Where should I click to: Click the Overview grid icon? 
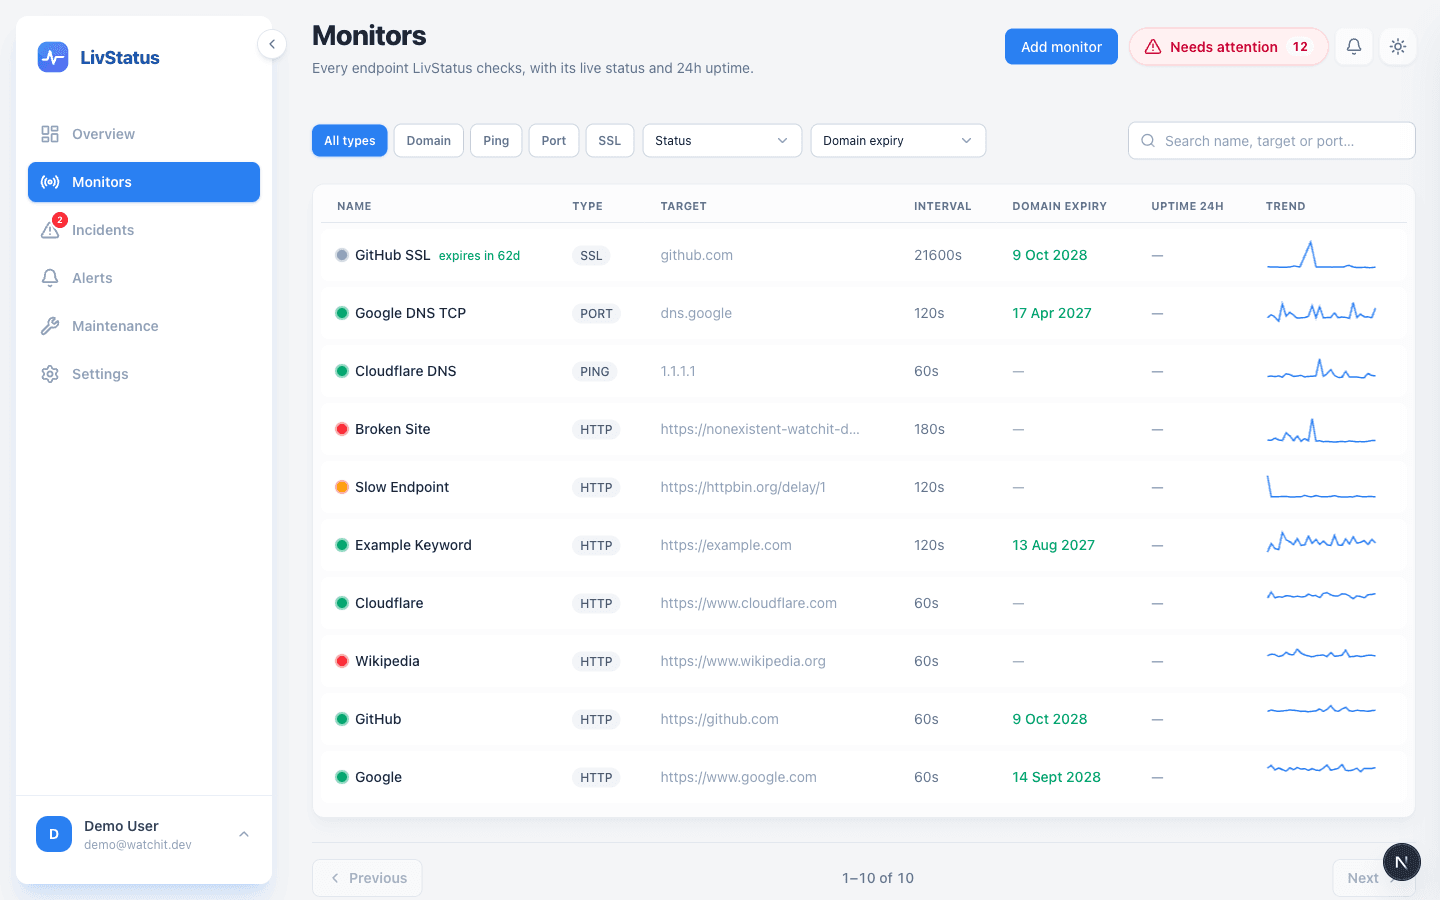(50, 134)
